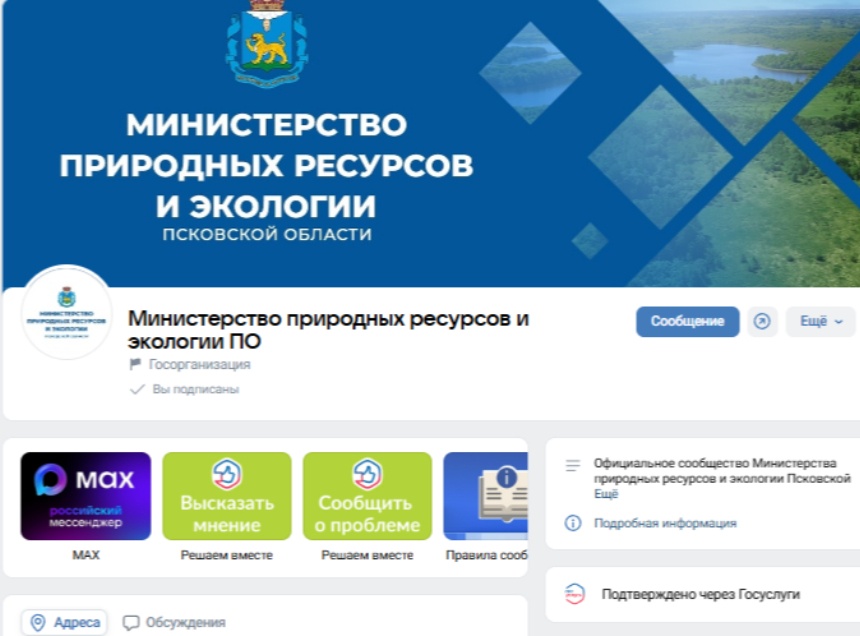
Task: Open the MAX messenger tile
Action: coord(86,496)
